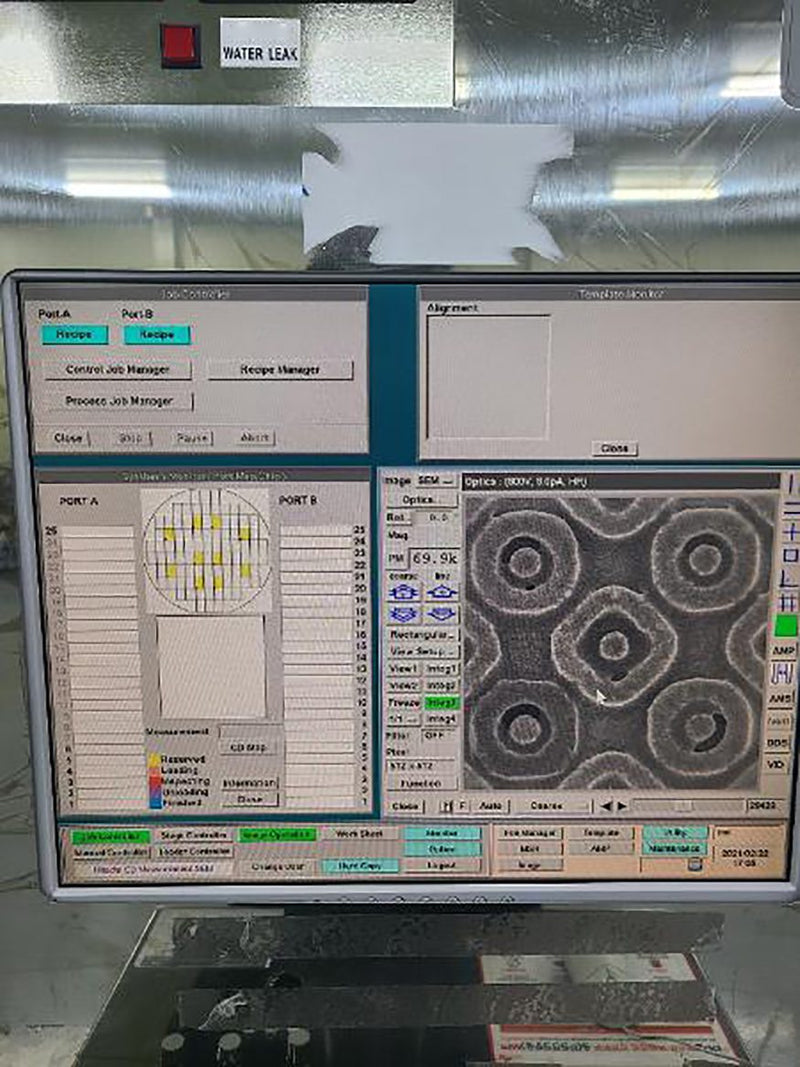Click the Port A Recipe button
This screenshot has width=800, height=1067.
click(x=74, y=335)
